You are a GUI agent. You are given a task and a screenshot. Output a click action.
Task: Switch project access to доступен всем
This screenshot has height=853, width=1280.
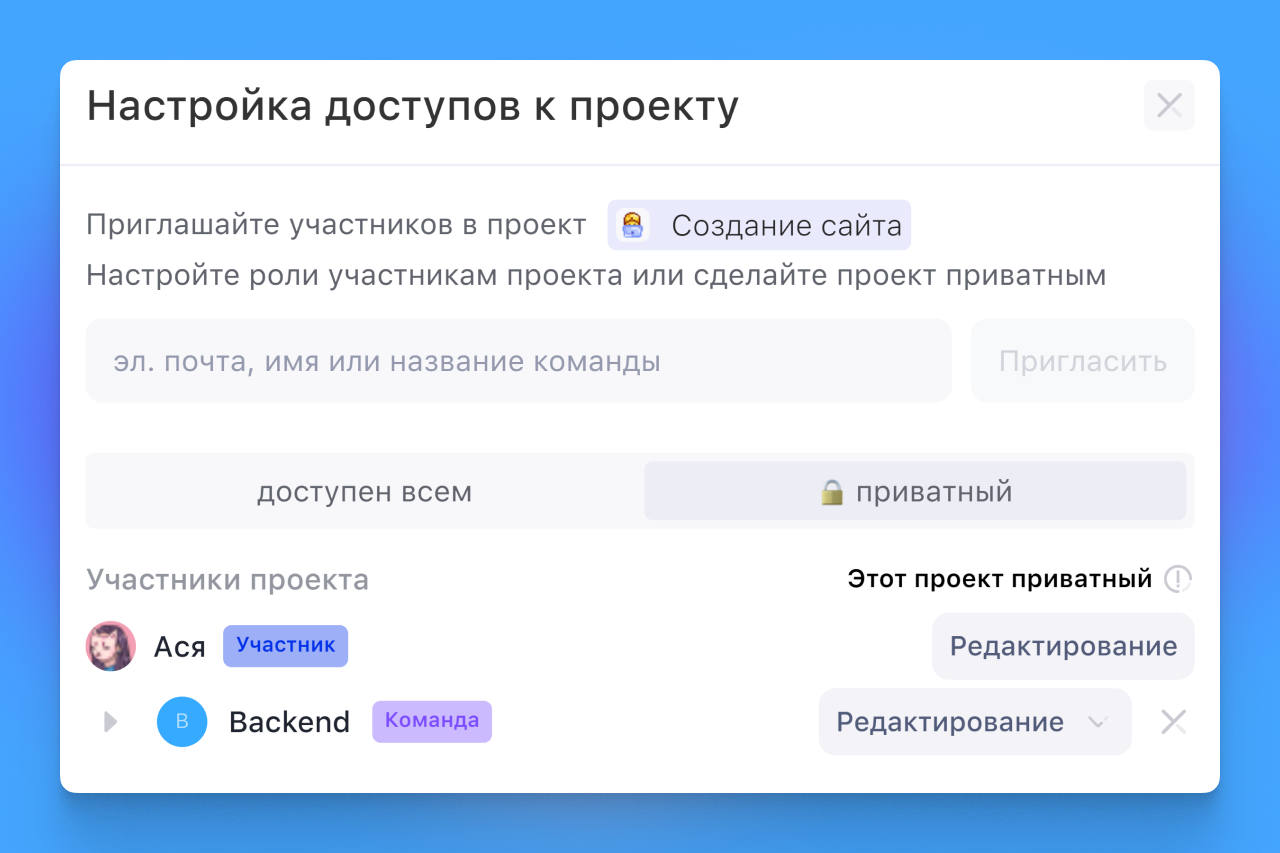point(364,492)
